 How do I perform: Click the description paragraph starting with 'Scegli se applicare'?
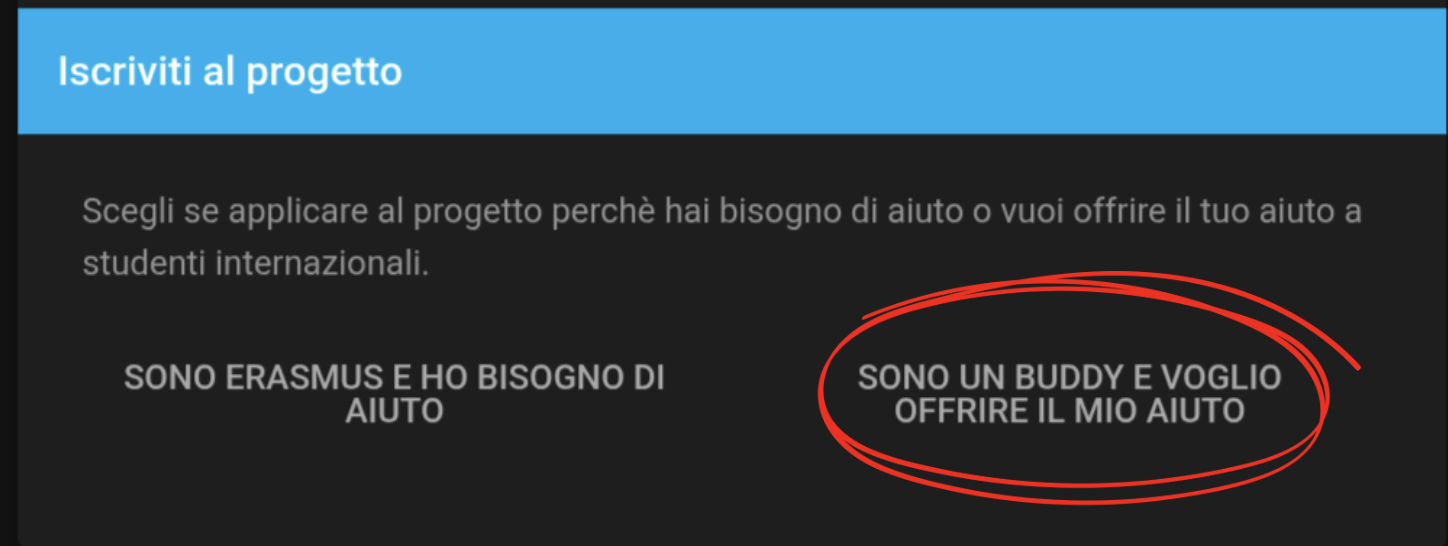pos(722,237)
